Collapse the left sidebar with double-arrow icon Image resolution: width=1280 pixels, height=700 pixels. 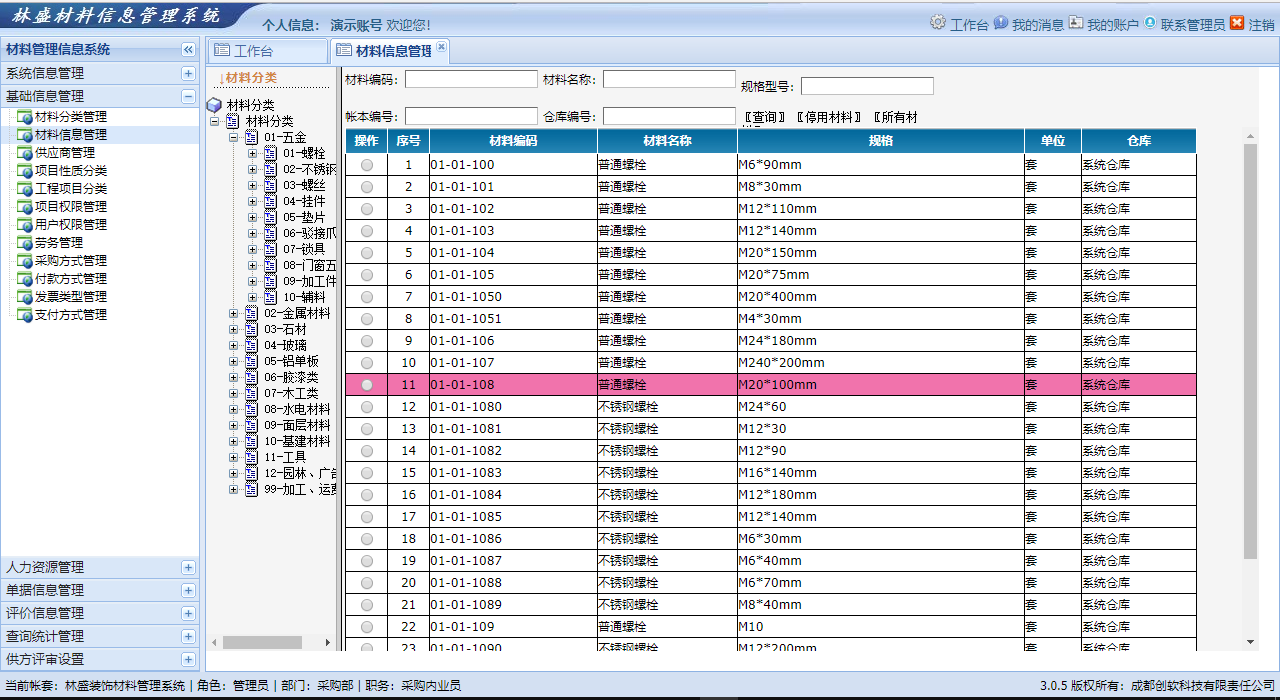click(188, 49)
